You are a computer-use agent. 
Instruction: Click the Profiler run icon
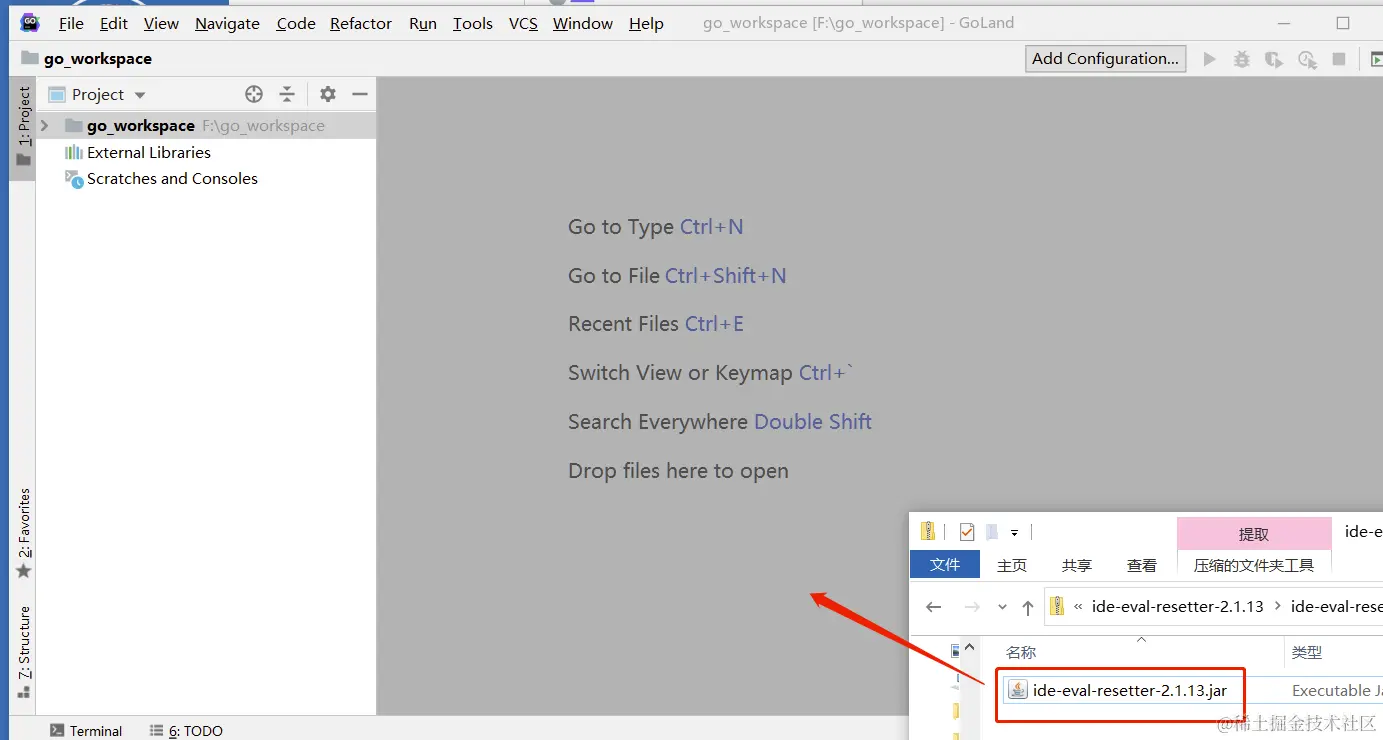pyautogui.click(x=1307, y=59)
